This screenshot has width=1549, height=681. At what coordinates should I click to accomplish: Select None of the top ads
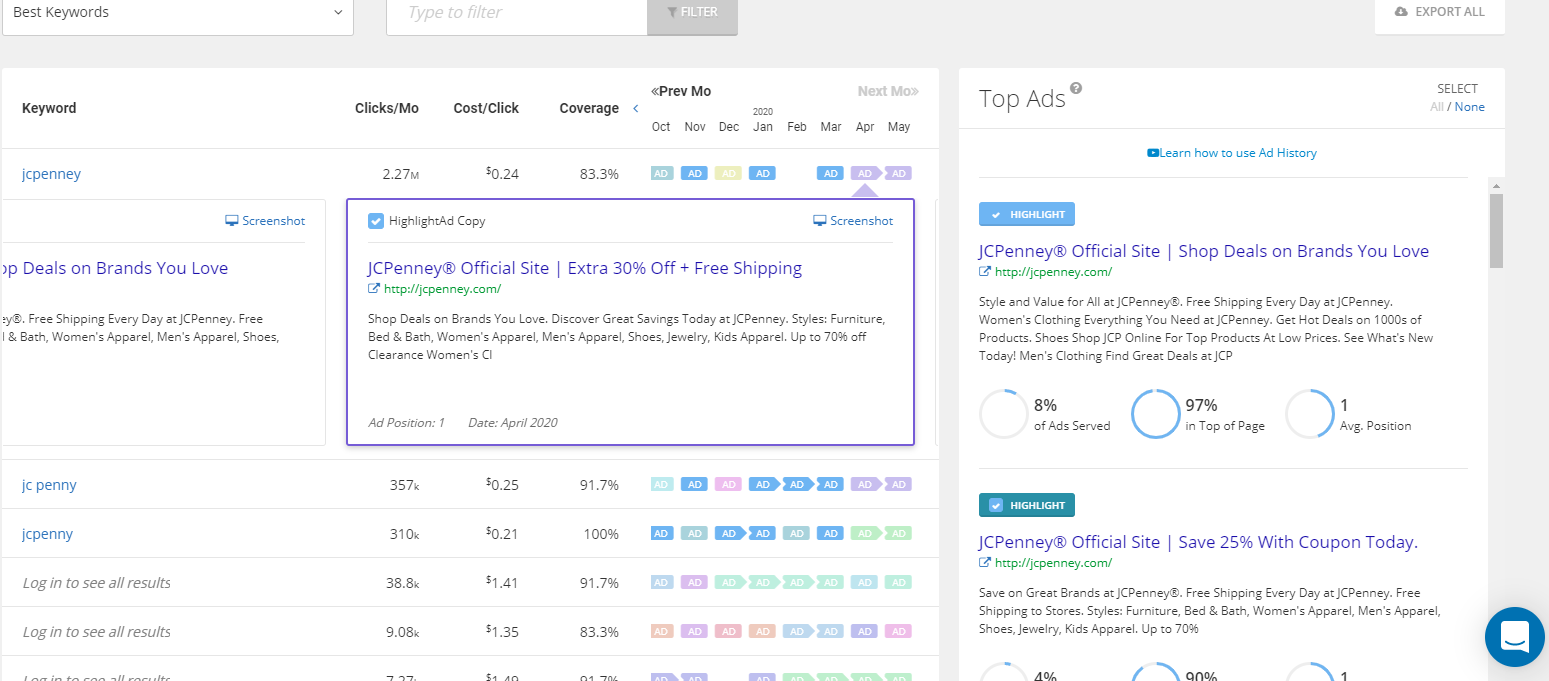coord(1470,107)
